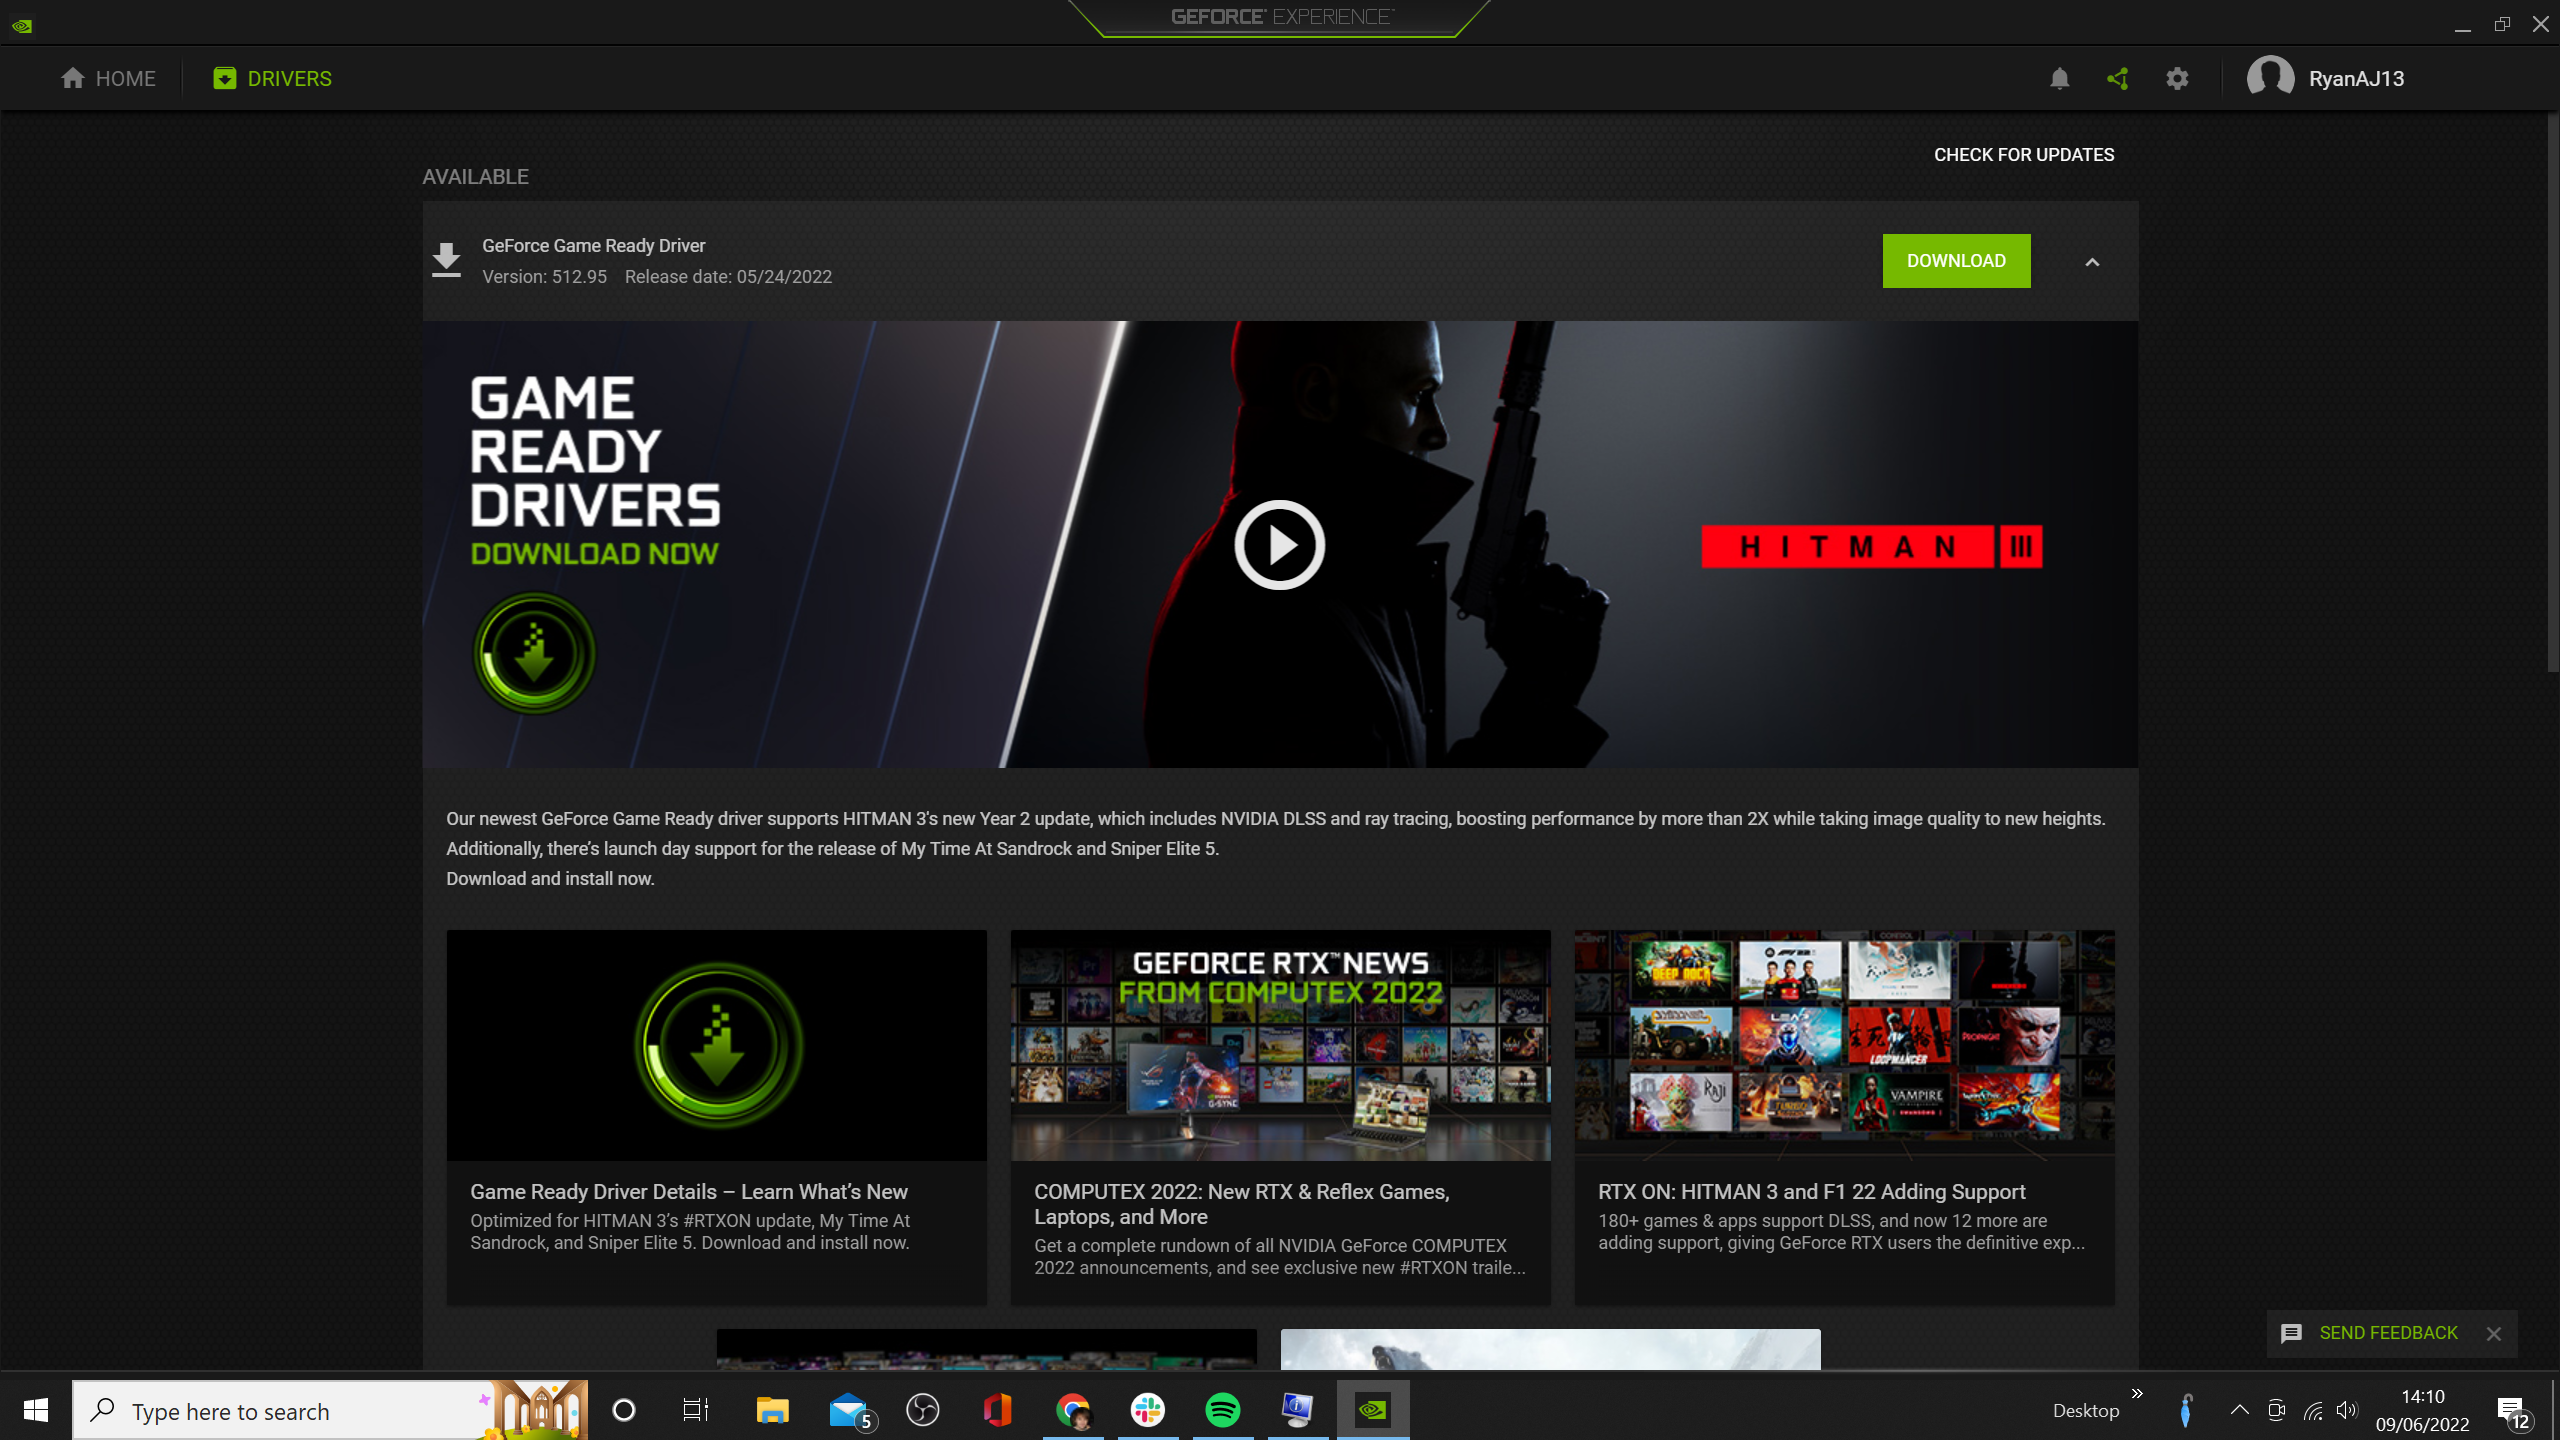Open the COMPUTEX 2022 news card
The width and height of the screenshot is (2560, 1440).
coord(1280,1116)
